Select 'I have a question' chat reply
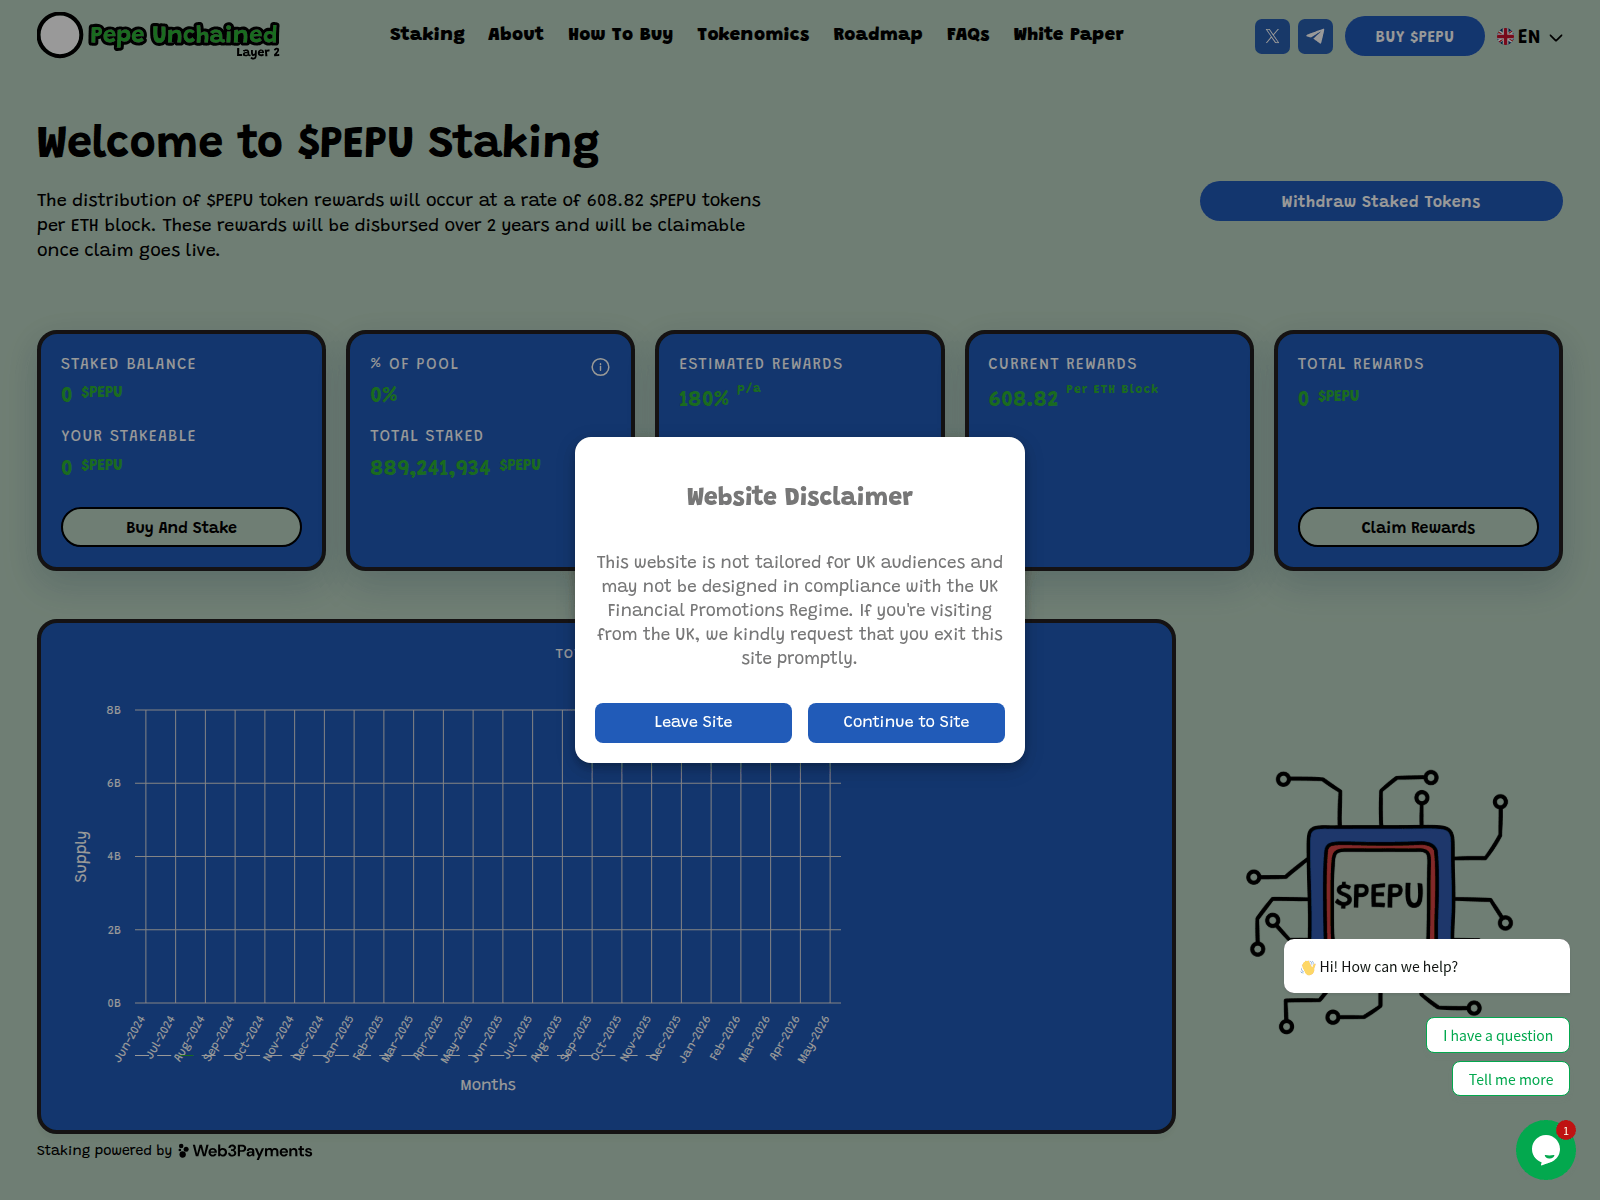Image resolution: width=1600 pixels, height=1200 pixels. pyautogui.click(x=1498, y=1036)
